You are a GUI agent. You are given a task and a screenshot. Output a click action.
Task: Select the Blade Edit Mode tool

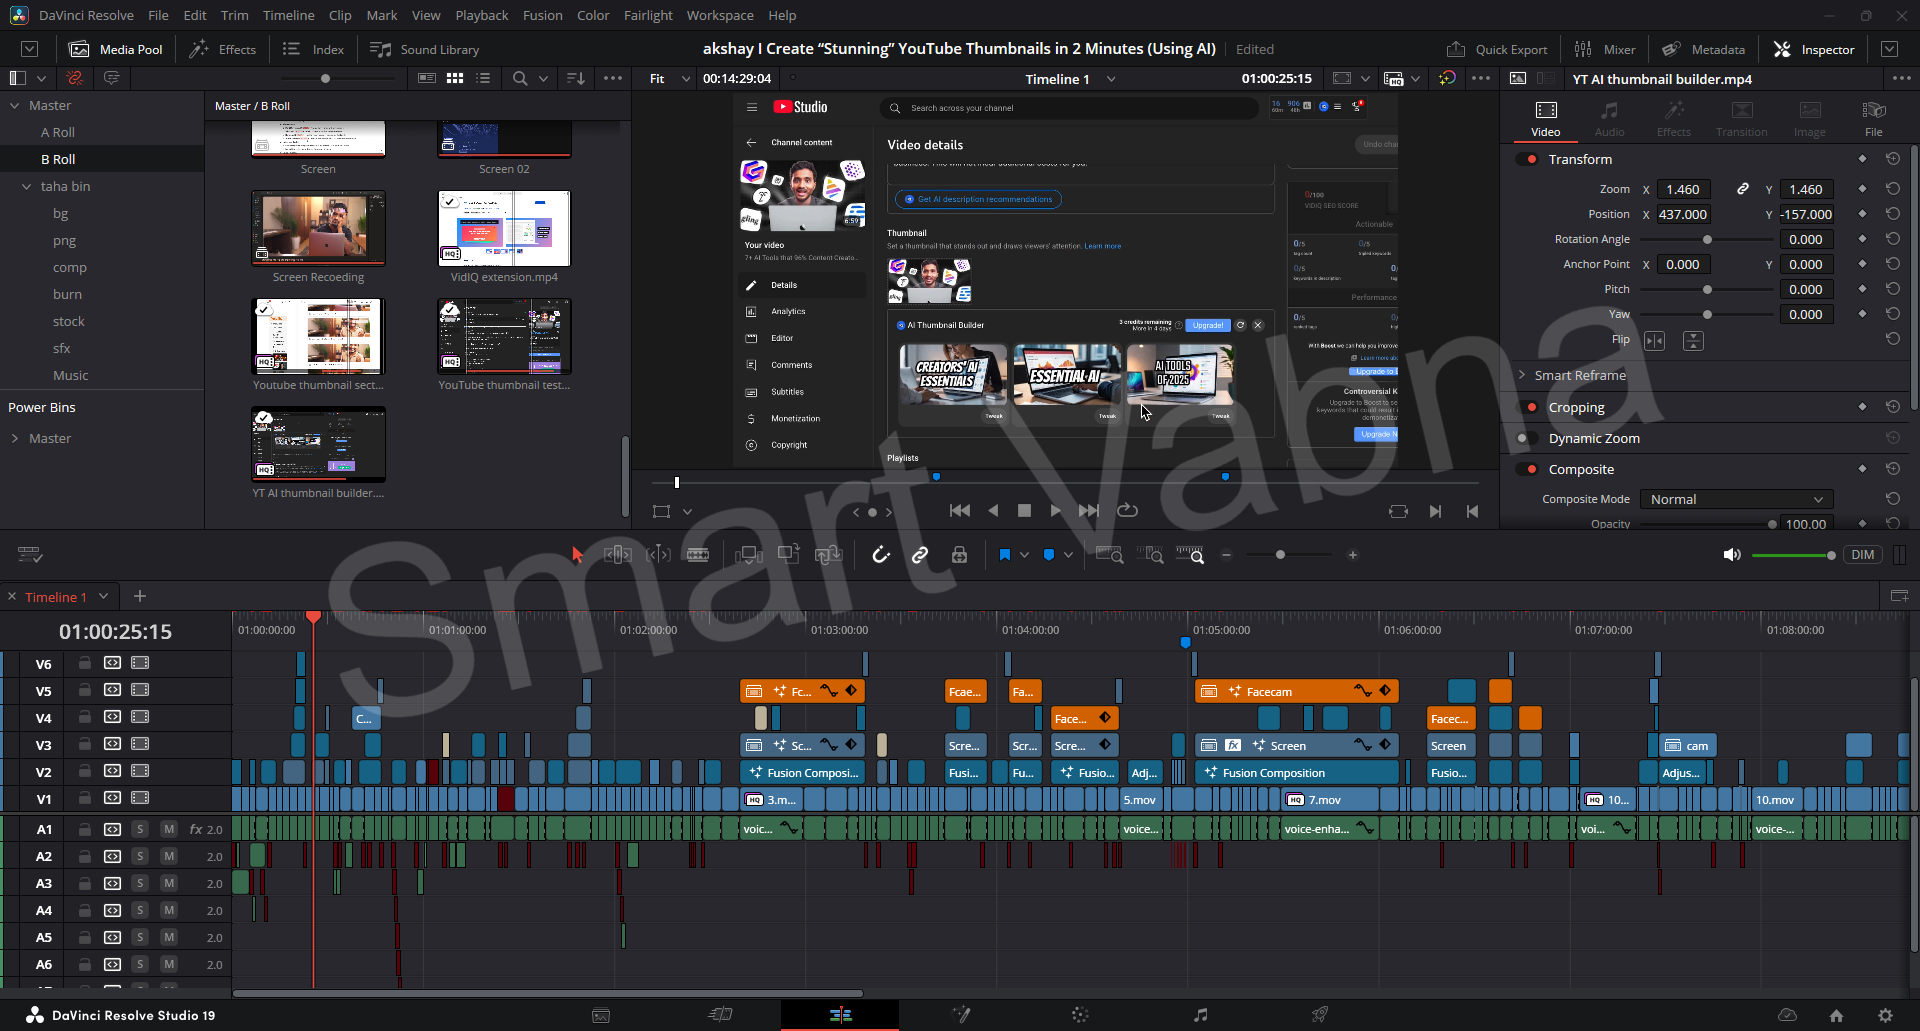click(698, 555)
